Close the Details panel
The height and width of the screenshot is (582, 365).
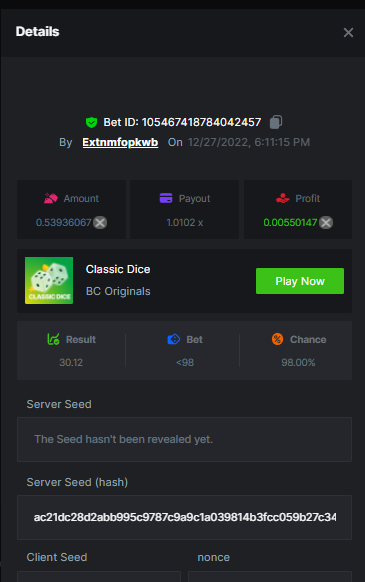348,33
